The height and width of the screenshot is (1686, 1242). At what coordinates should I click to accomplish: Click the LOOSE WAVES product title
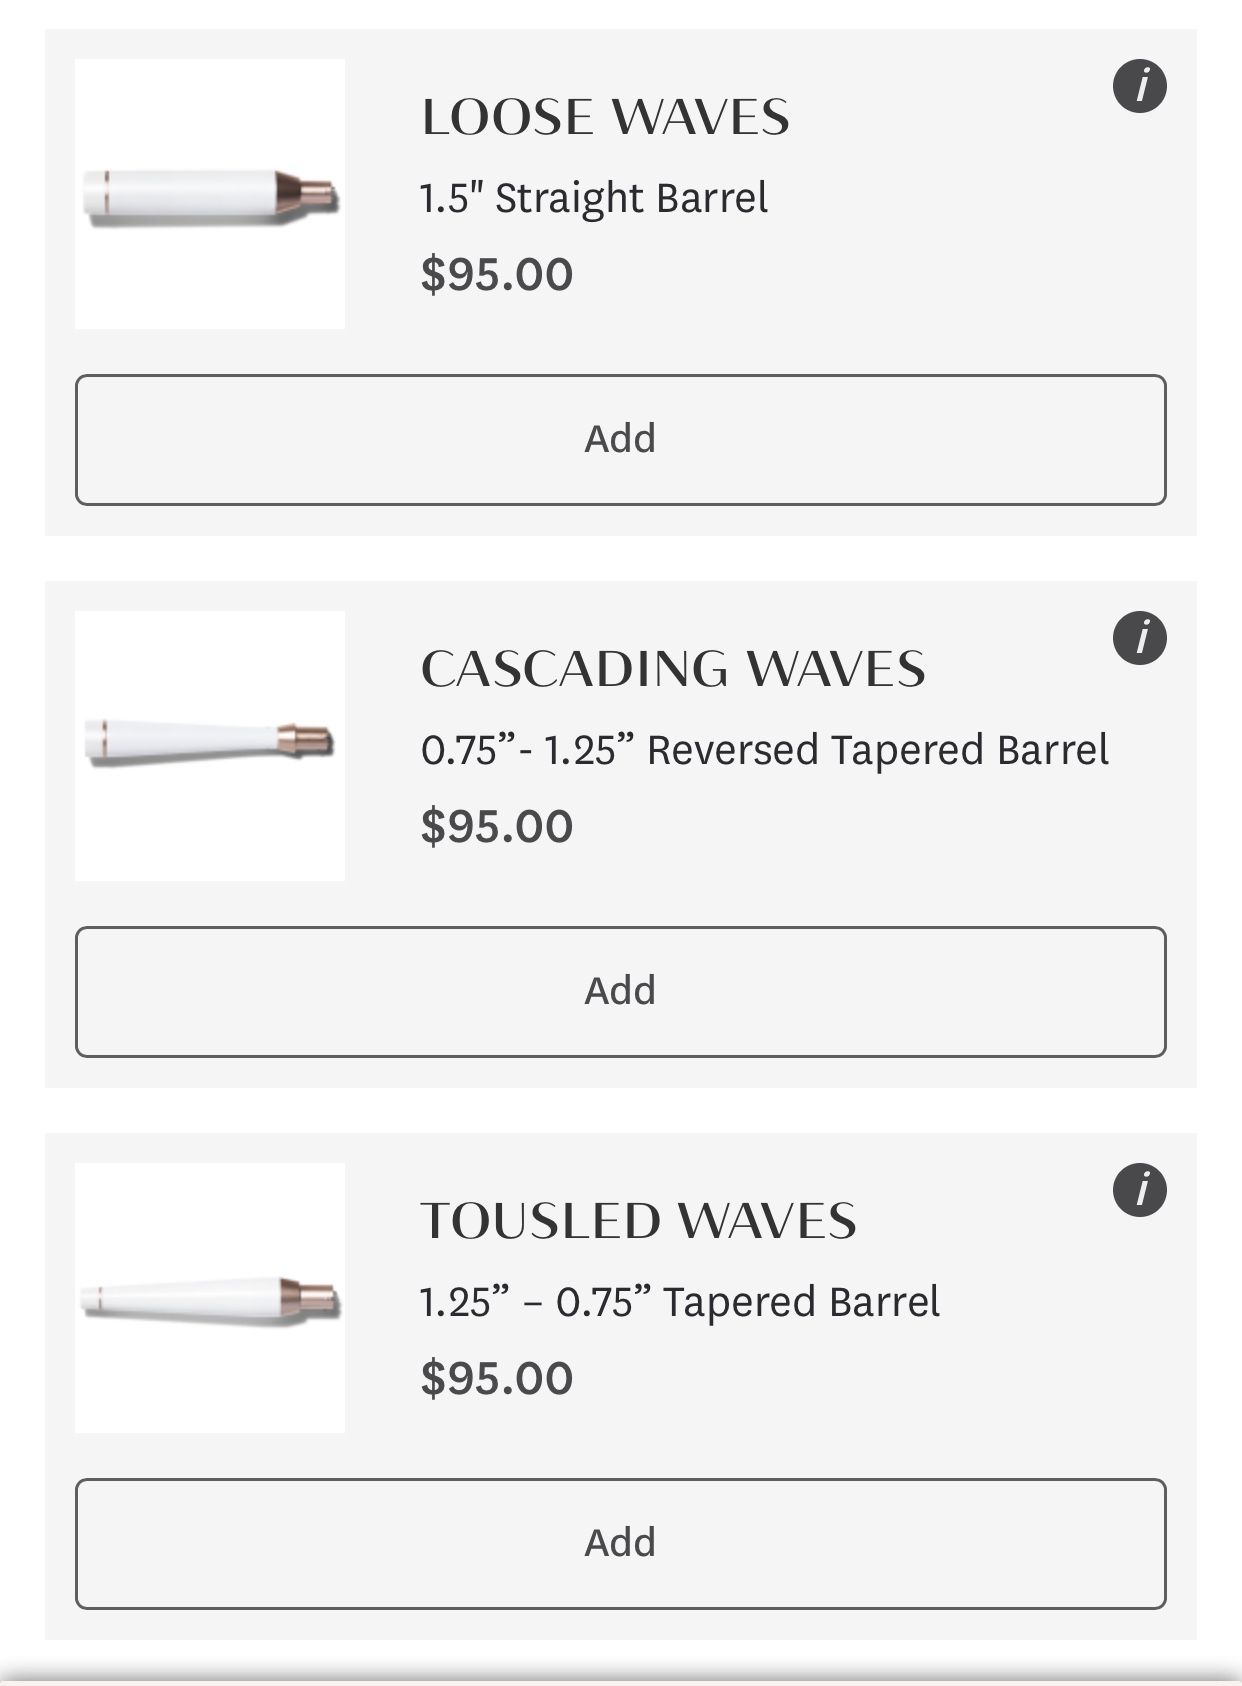tap(605, 117)
